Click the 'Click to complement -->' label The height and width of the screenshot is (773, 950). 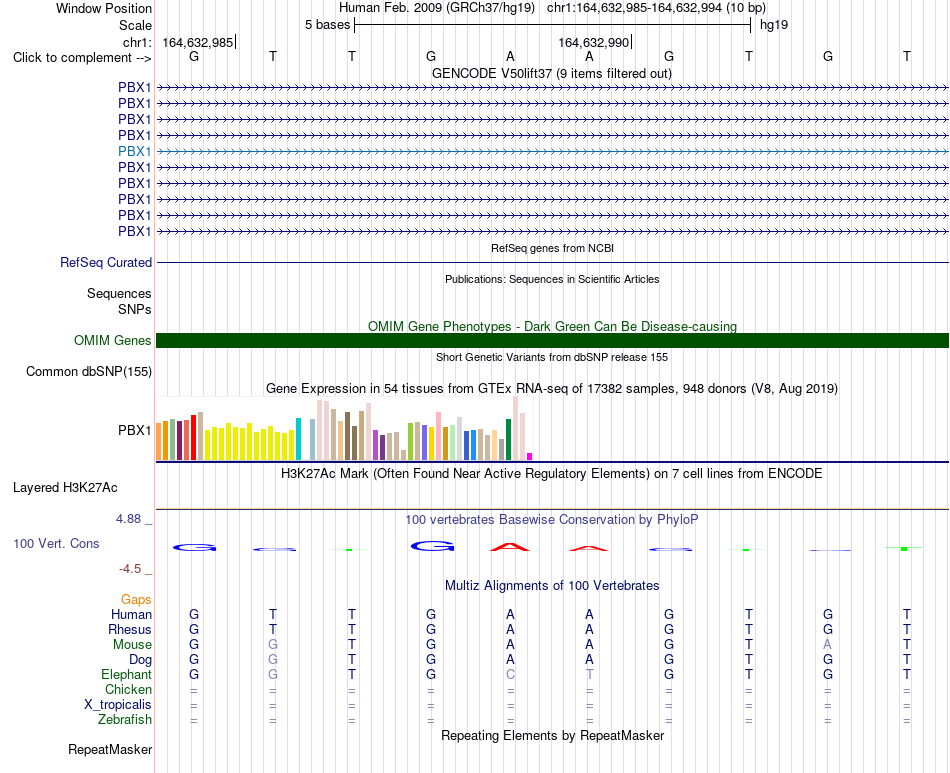(82, 58)
